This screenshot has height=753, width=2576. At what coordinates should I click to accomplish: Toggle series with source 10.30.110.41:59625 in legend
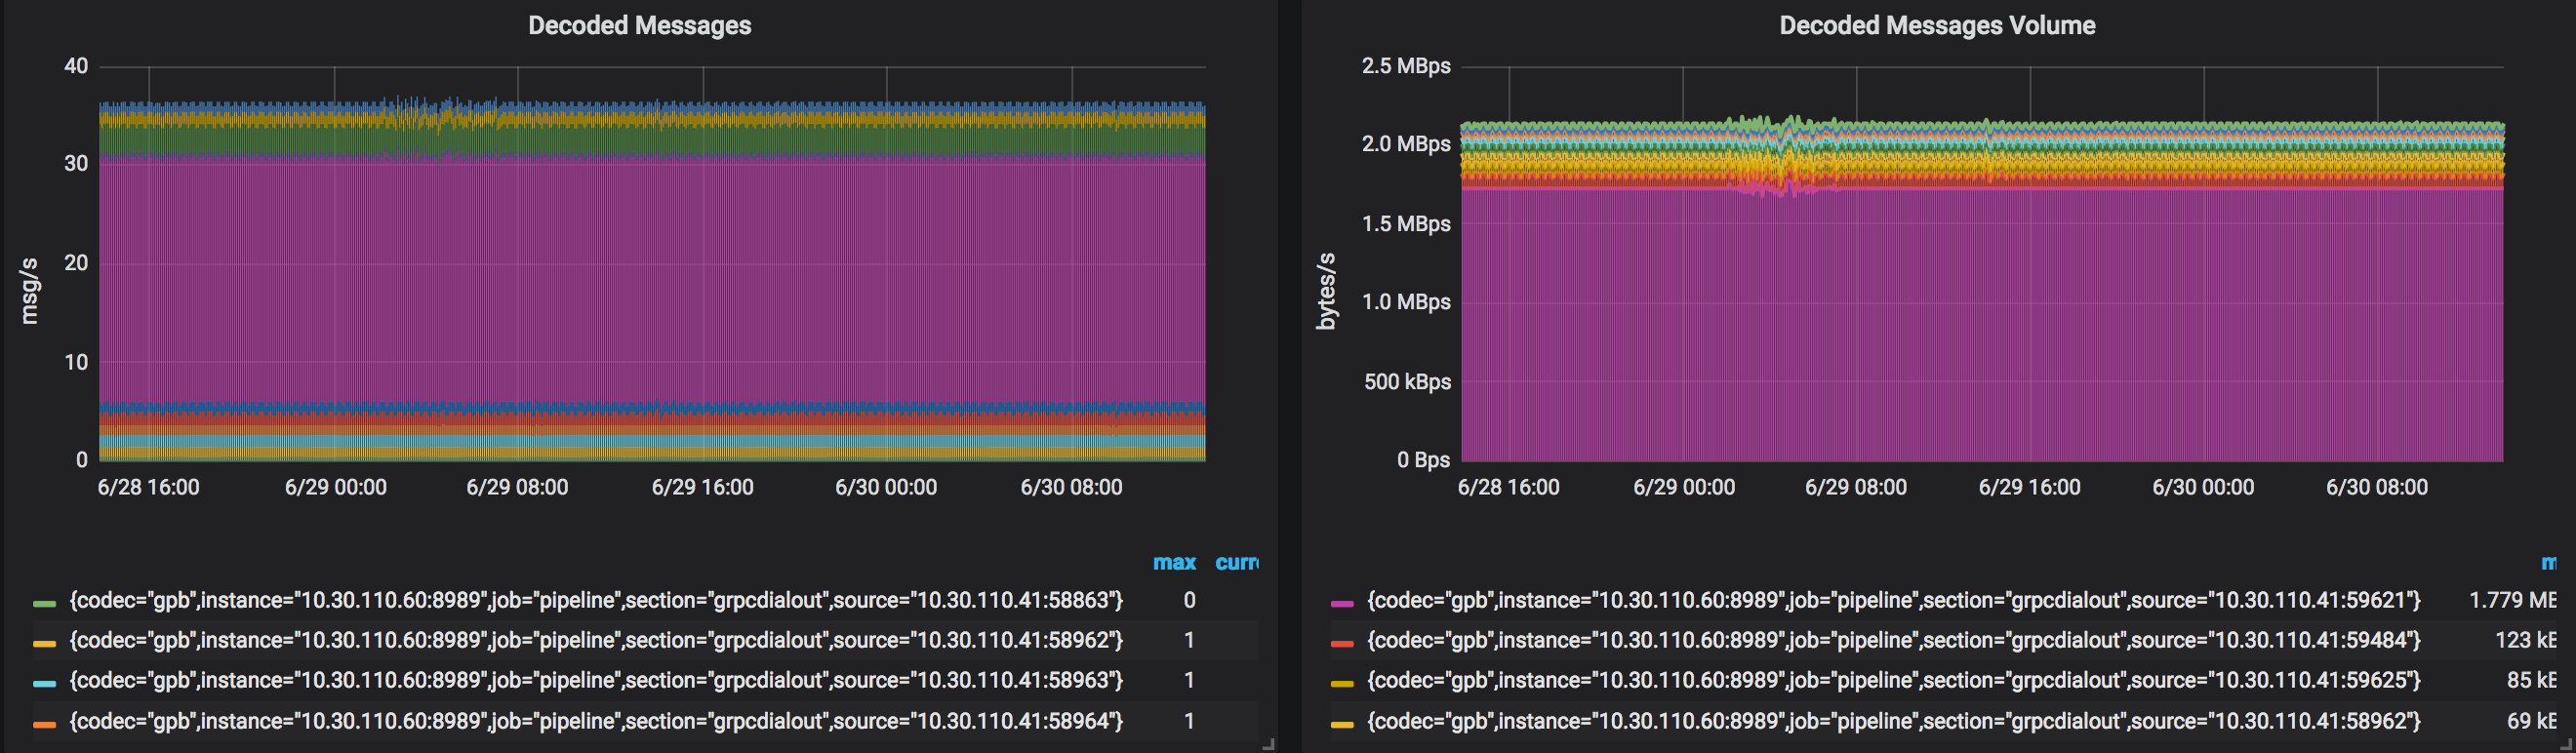click(x=1894, y=680)
